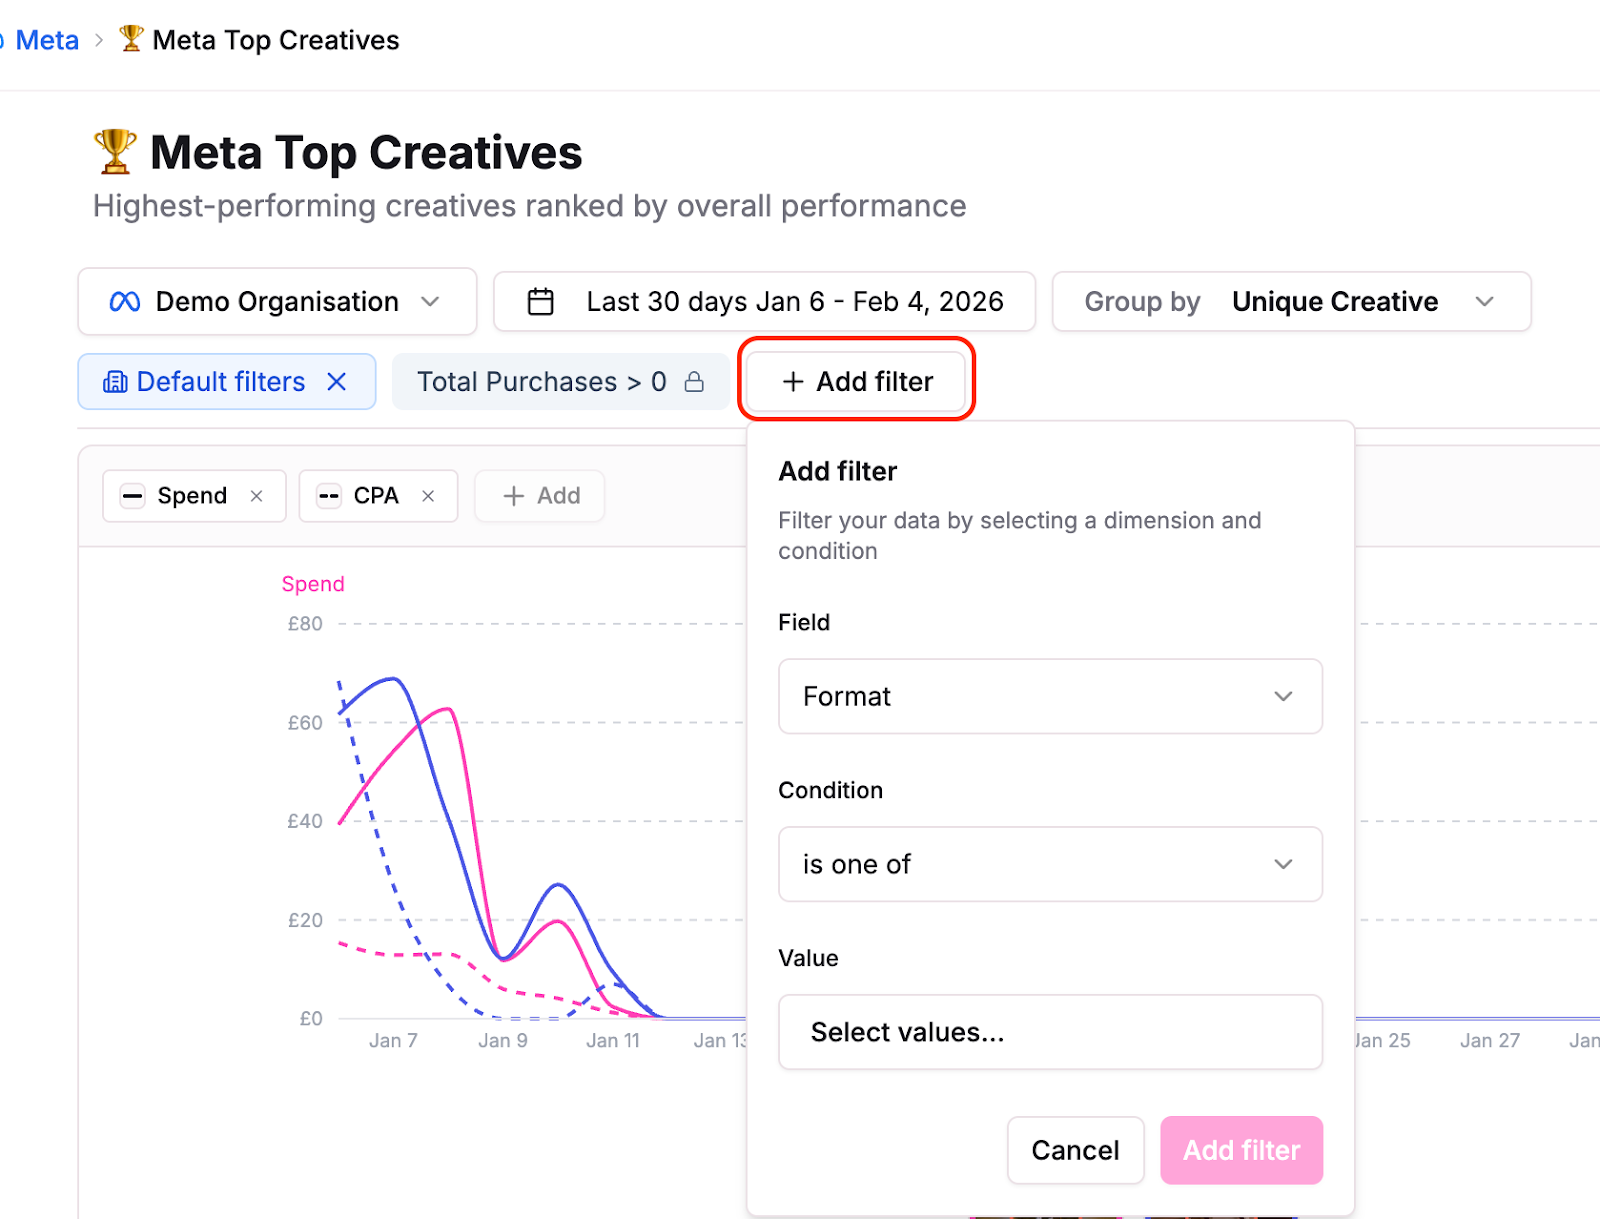Click the plus icon inside the Add metric chip
The image size is (1600, 1219).
click(514, 495)
